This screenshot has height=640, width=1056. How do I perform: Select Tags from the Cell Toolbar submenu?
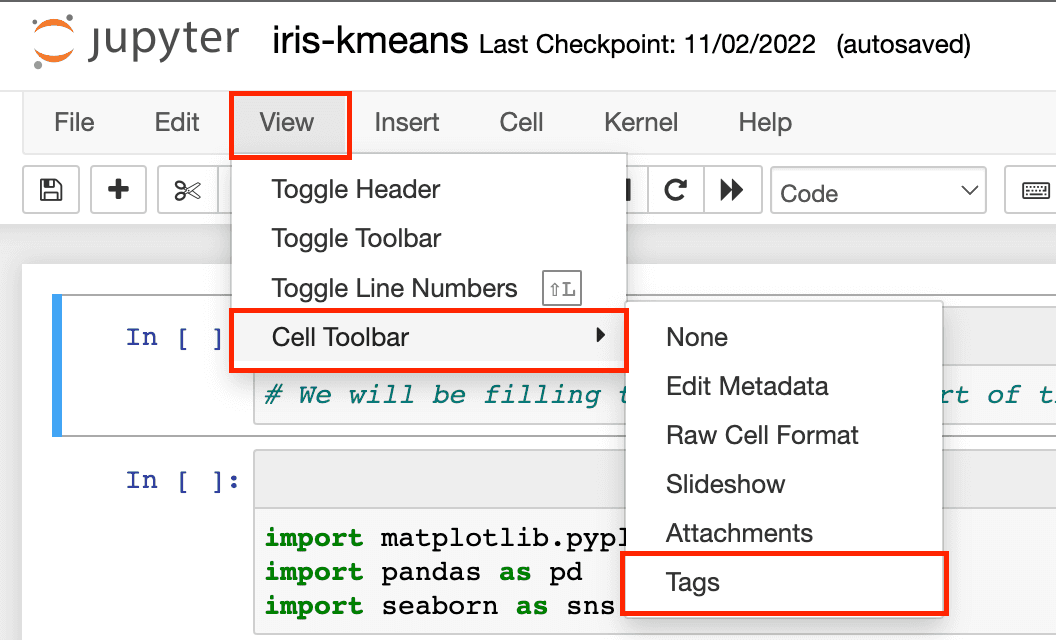click(693, 583)
